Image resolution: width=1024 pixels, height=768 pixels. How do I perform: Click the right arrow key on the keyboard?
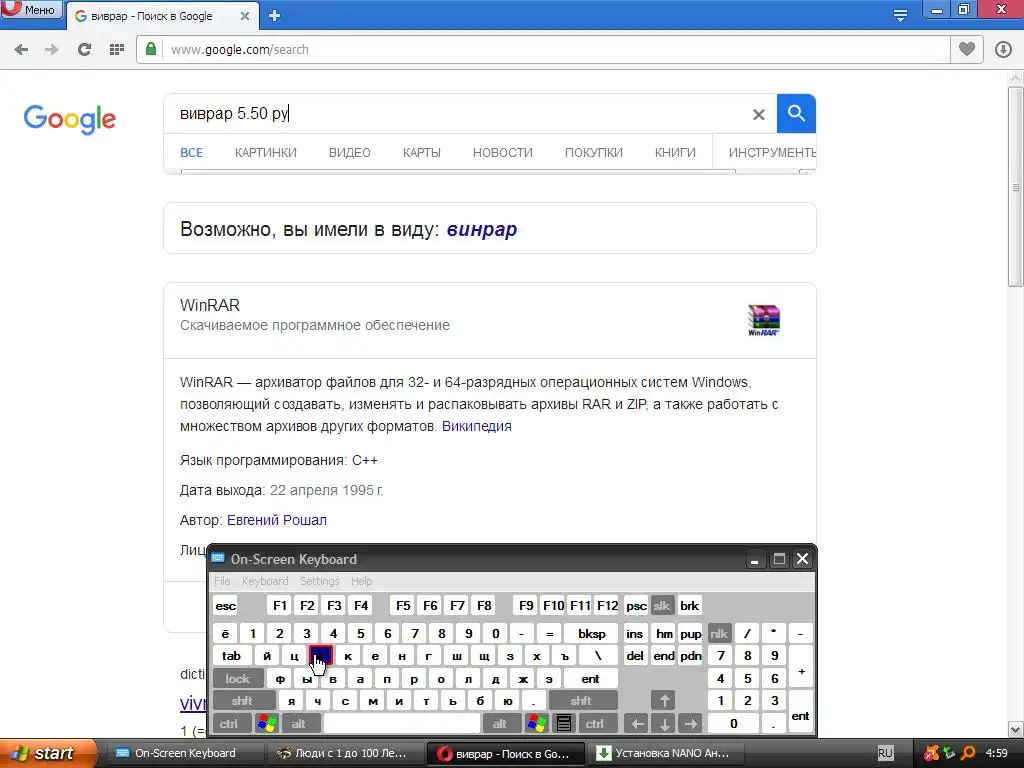(x=691, y=724)
